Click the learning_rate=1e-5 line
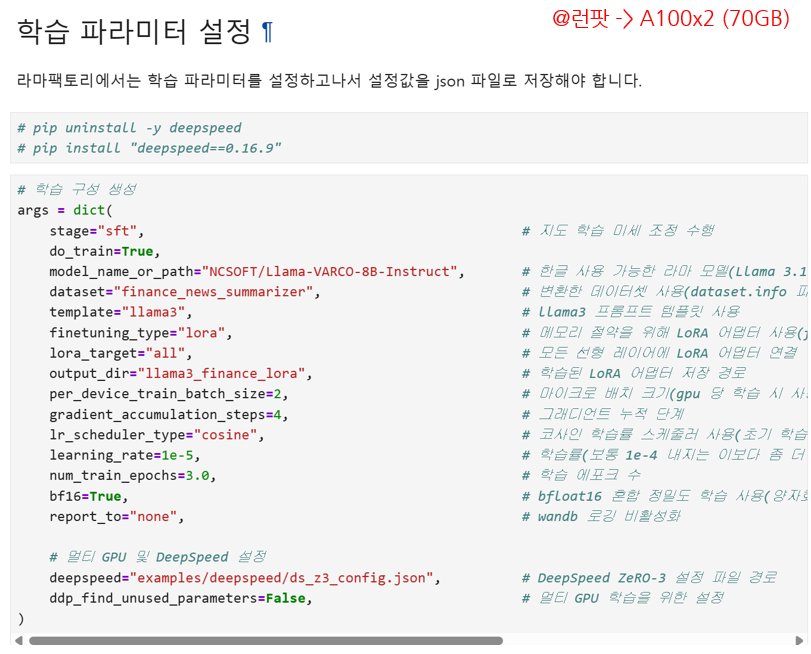This screenshot has height=654, width=811. 125,455
